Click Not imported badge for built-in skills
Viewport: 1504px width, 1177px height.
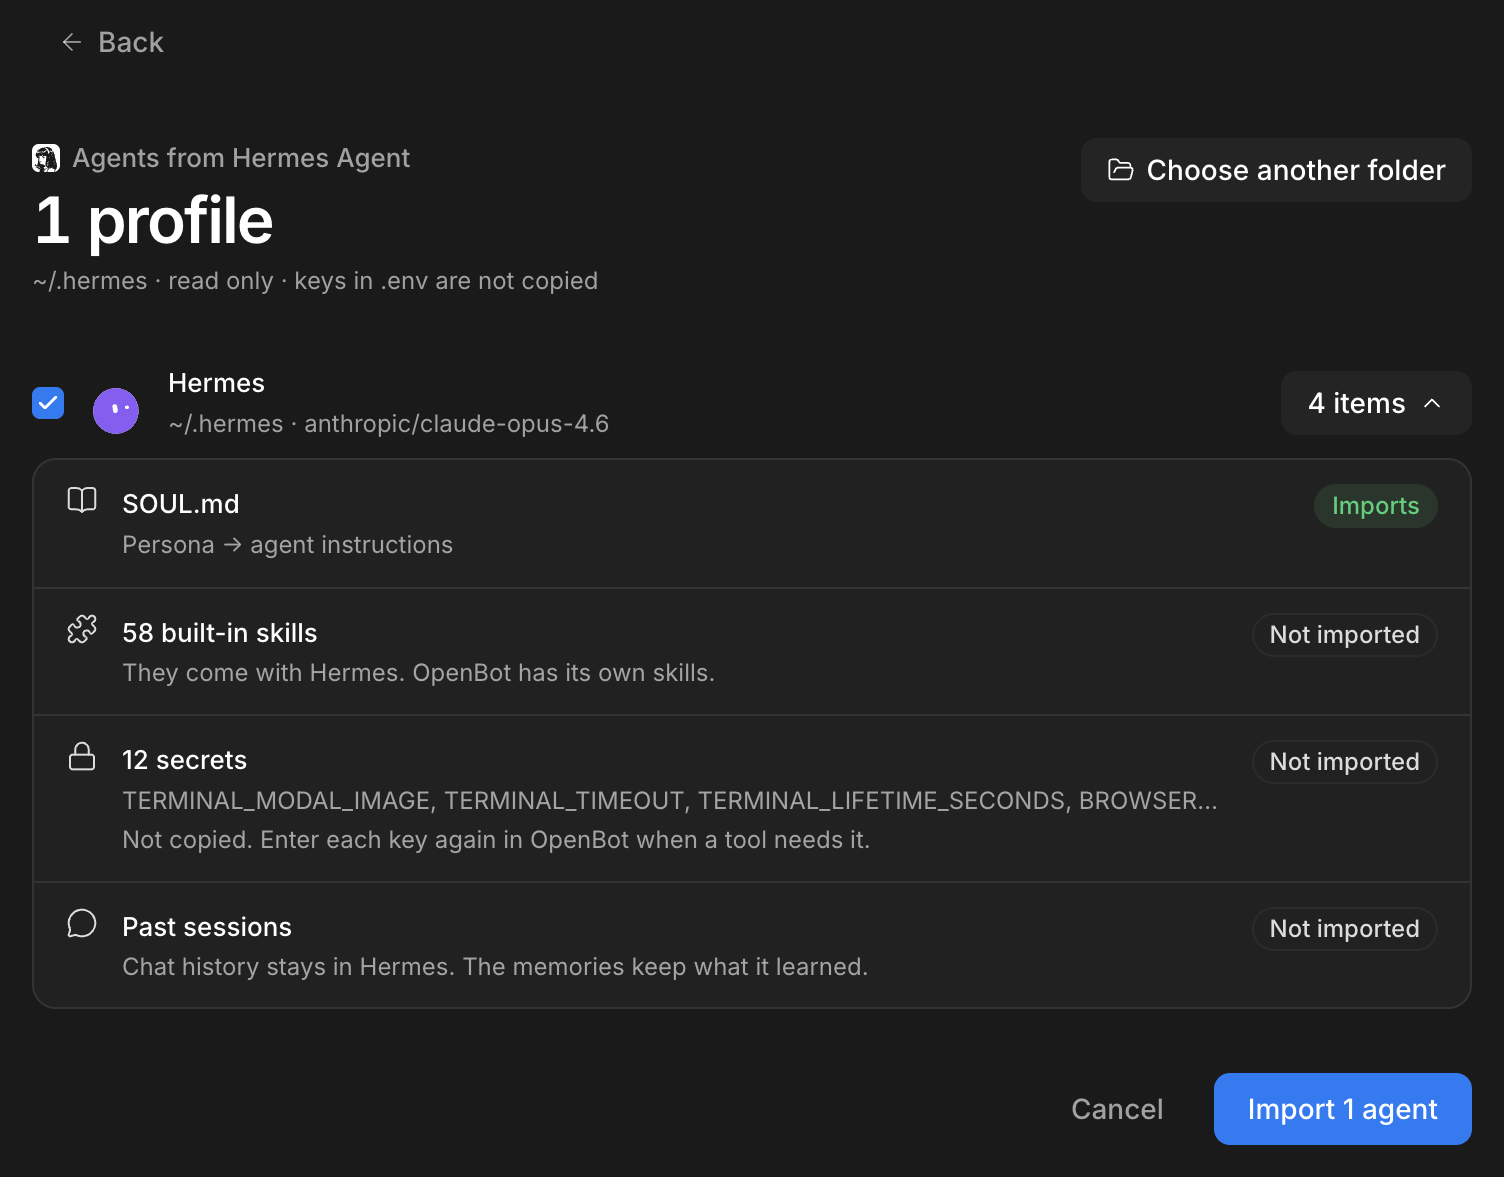pos(1345,635)
